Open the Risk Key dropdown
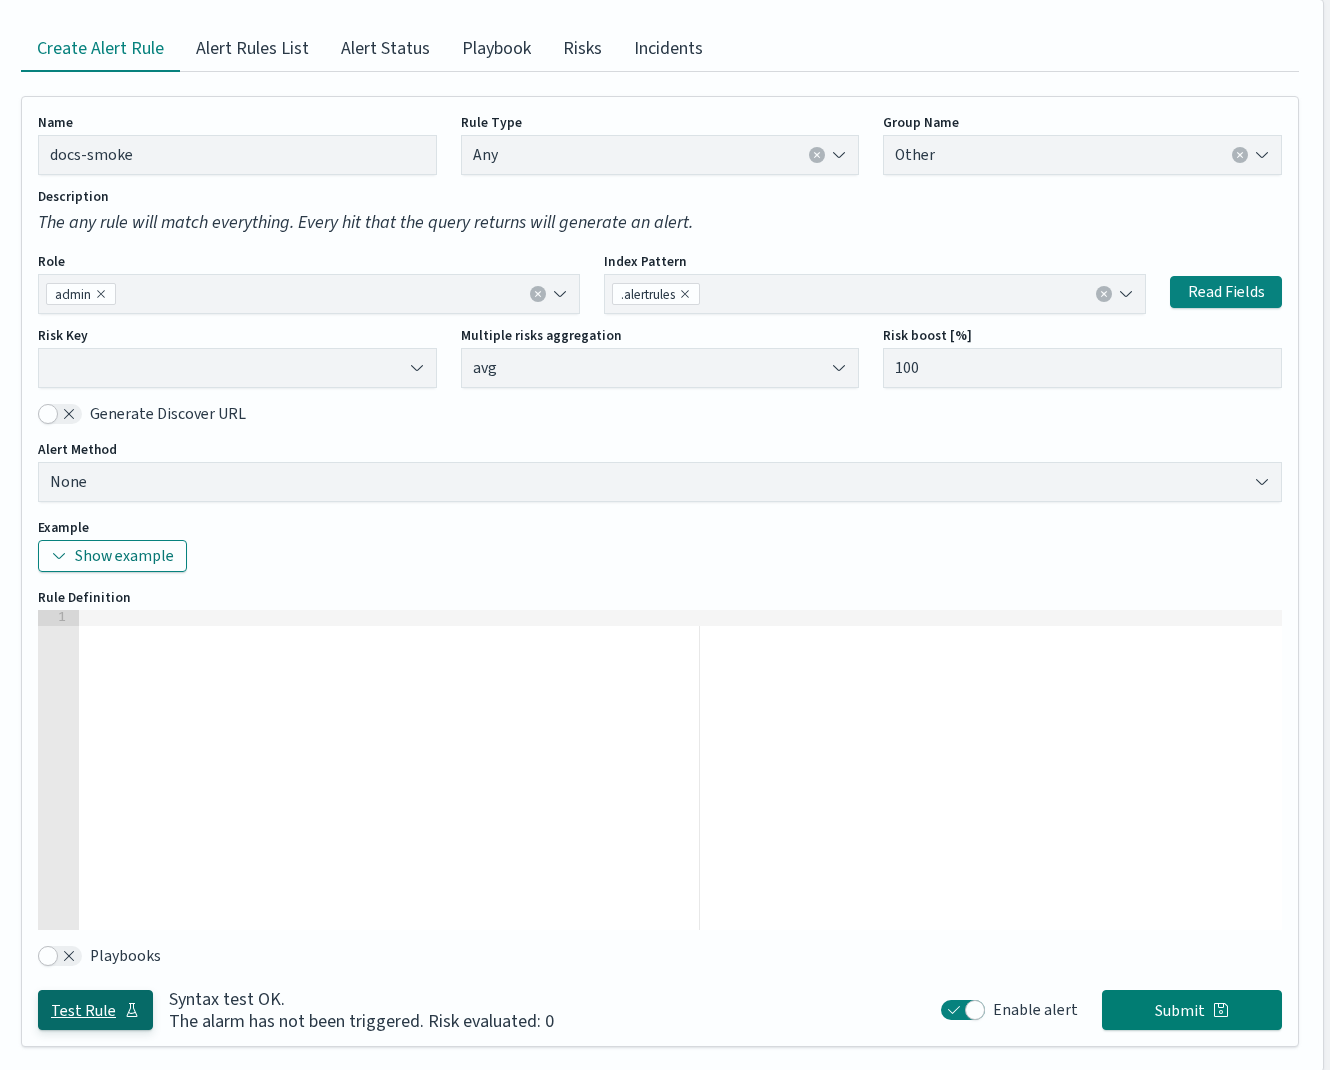Viewport: 1330px width, 1070px height. pos(237,368)
